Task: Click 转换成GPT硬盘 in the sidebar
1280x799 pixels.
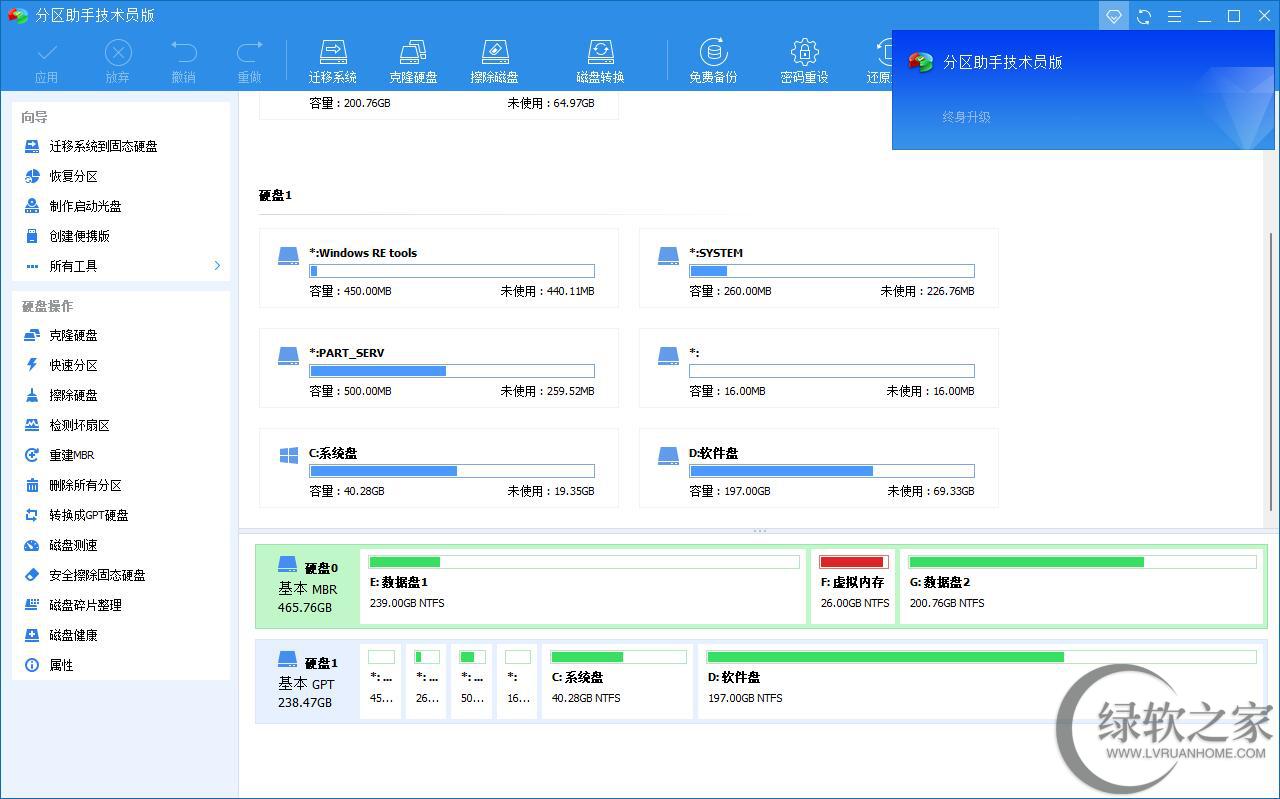Action: coord(88,515)
